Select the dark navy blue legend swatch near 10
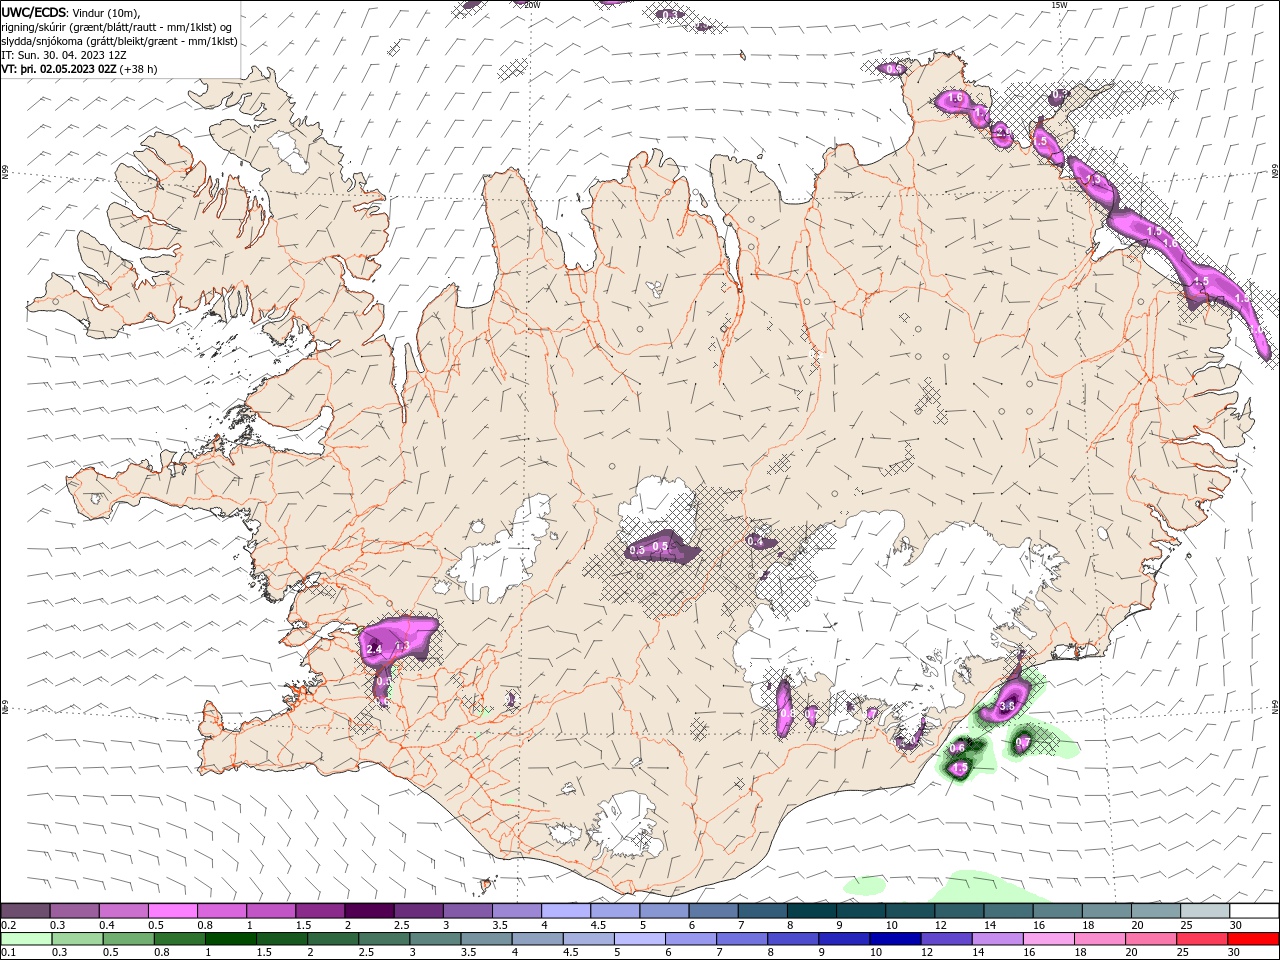 [893, 939]
